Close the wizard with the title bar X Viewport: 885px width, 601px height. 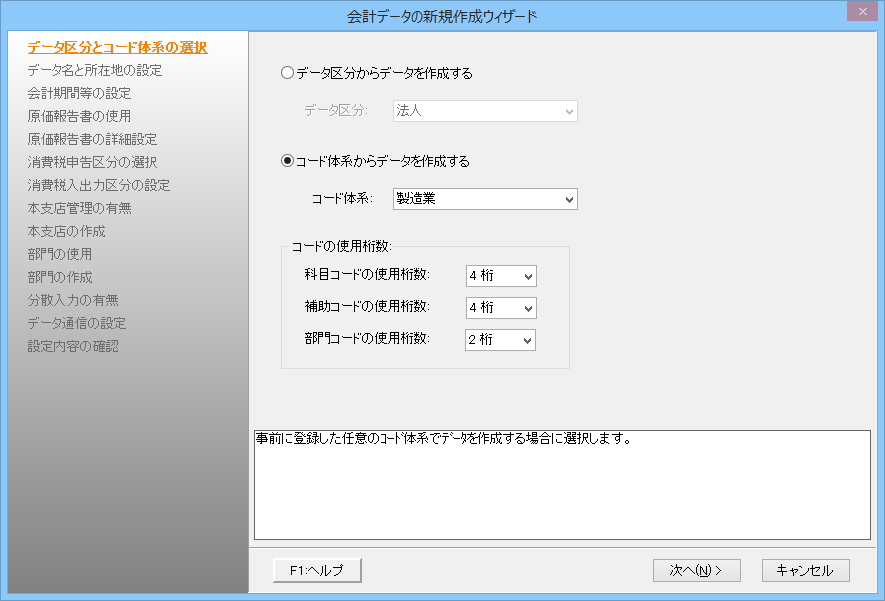861,11
